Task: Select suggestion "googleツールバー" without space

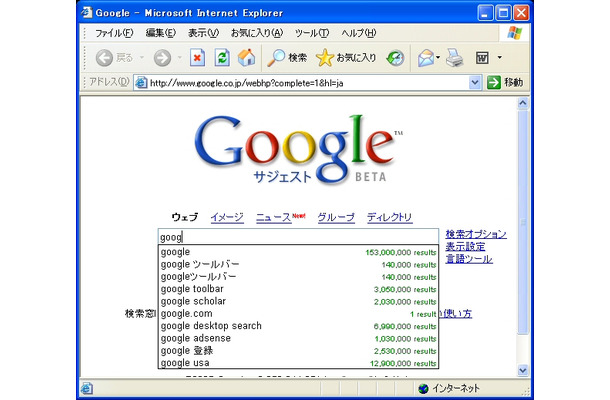Action: 298,277
